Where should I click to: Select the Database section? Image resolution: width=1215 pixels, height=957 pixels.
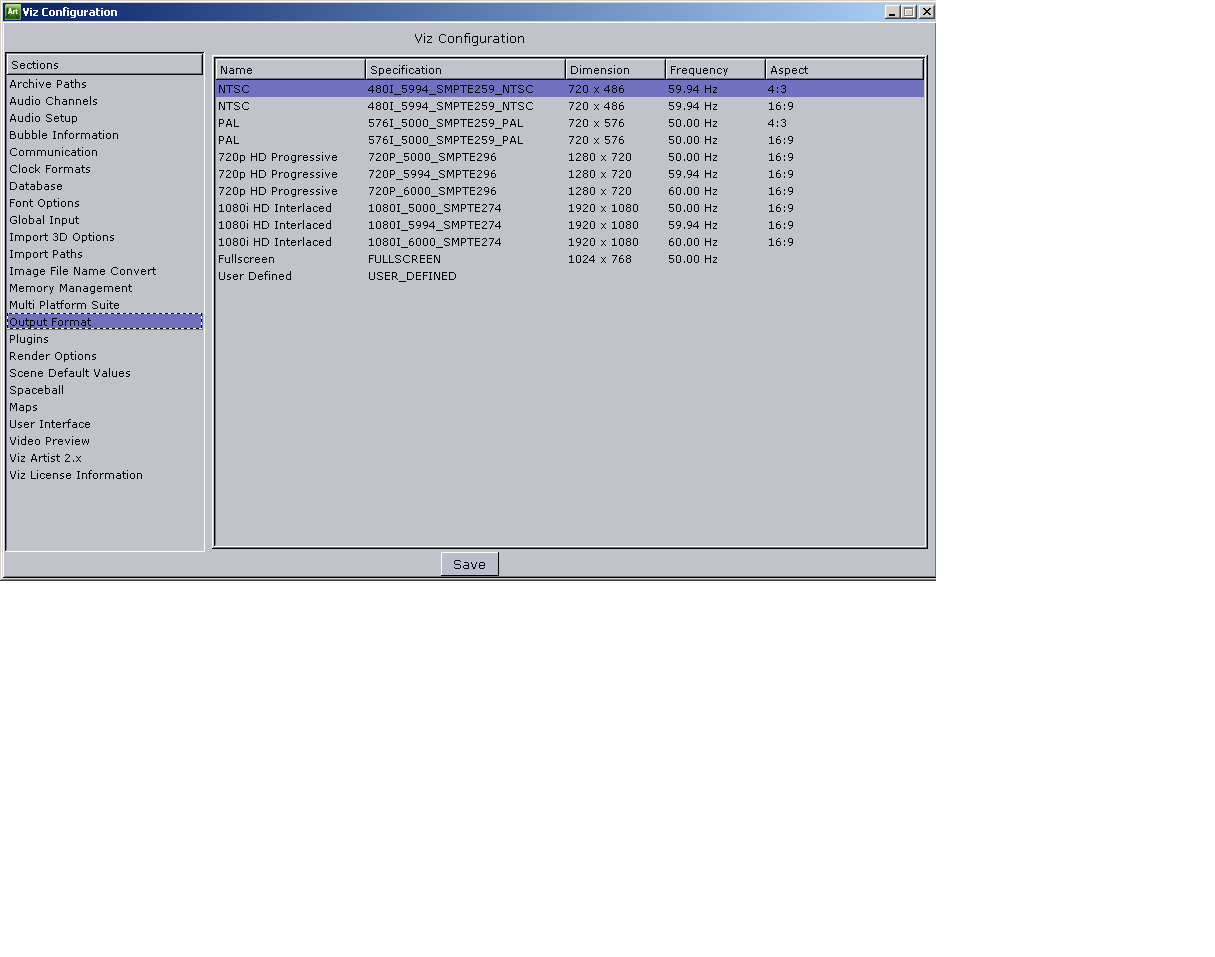35,186
